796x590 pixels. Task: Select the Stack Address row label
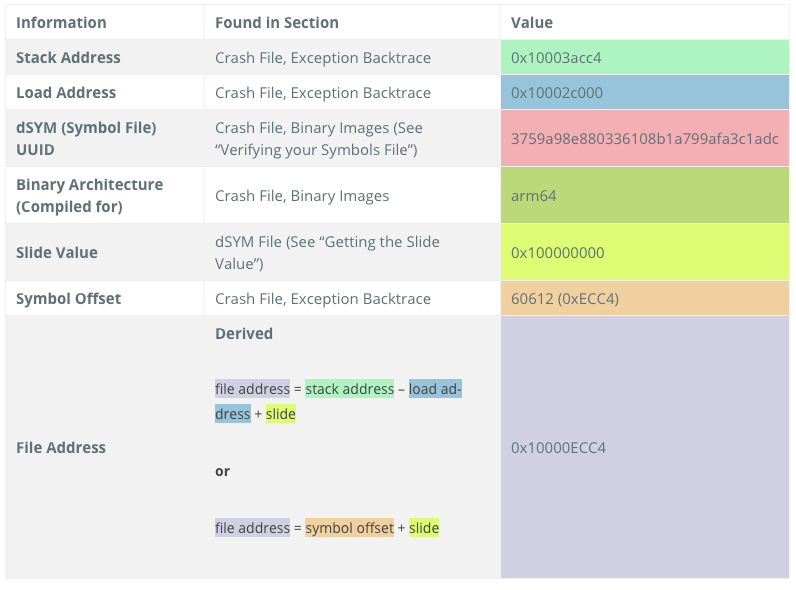pos(68,58)
